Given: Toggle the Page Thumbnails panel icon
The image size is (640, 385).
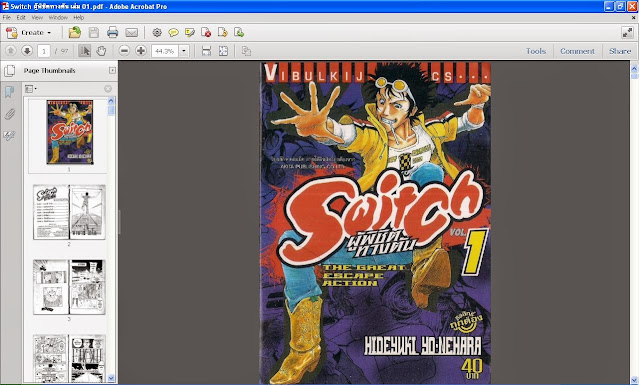Looking at the screenshot, I should (x=10, y=71).
